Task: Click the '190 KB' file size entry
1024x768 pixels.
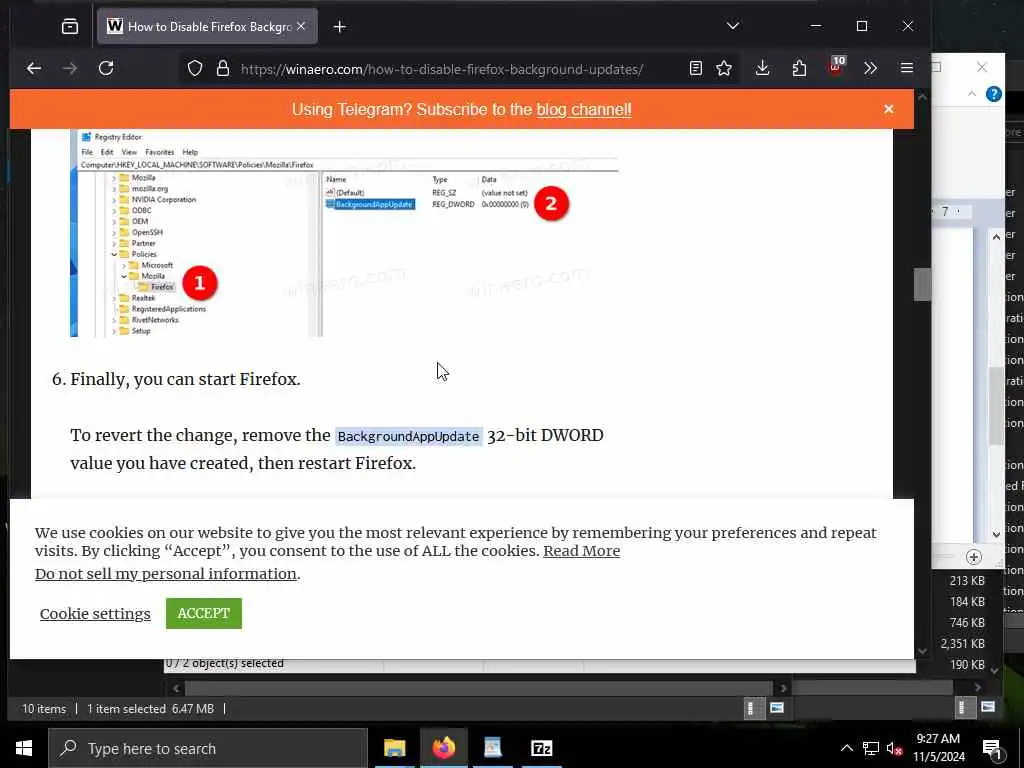Action: coord(967,664)
